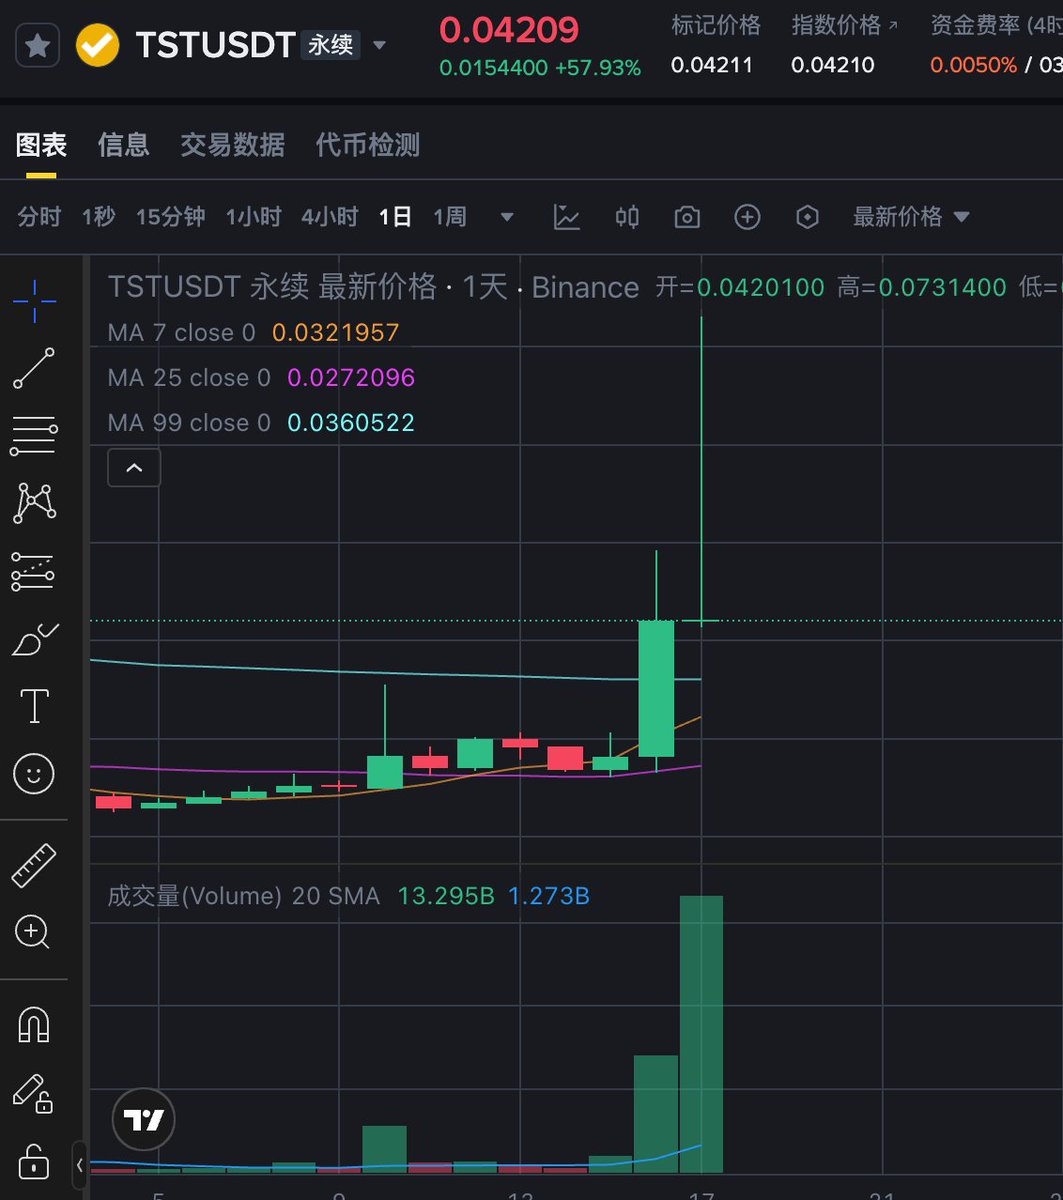Open the 代币检测 token check tab
The height and width of the screenshot is (1200, 1063).
[x=367, y=146]
